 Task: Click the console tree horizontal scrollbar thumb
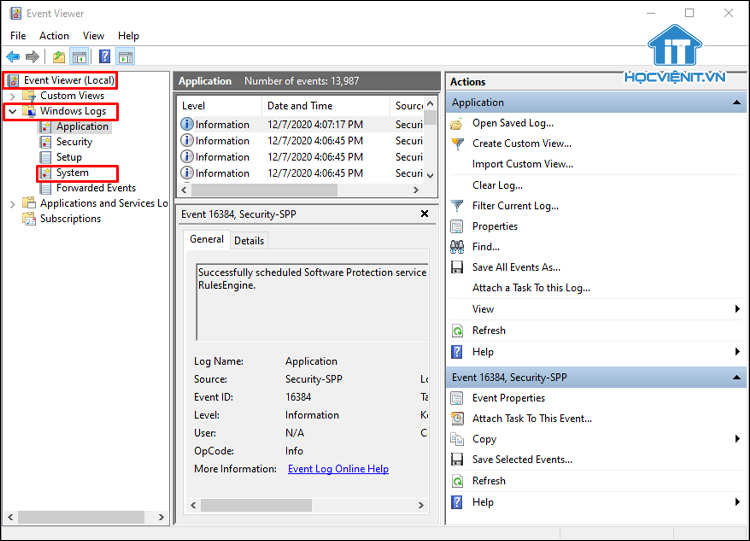pyautogui.click(x=81, y=517)
